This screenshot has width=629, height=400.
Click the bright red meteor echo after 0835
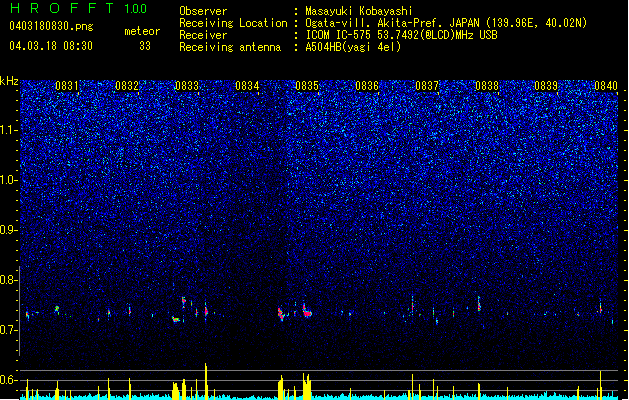click(307, 312)
